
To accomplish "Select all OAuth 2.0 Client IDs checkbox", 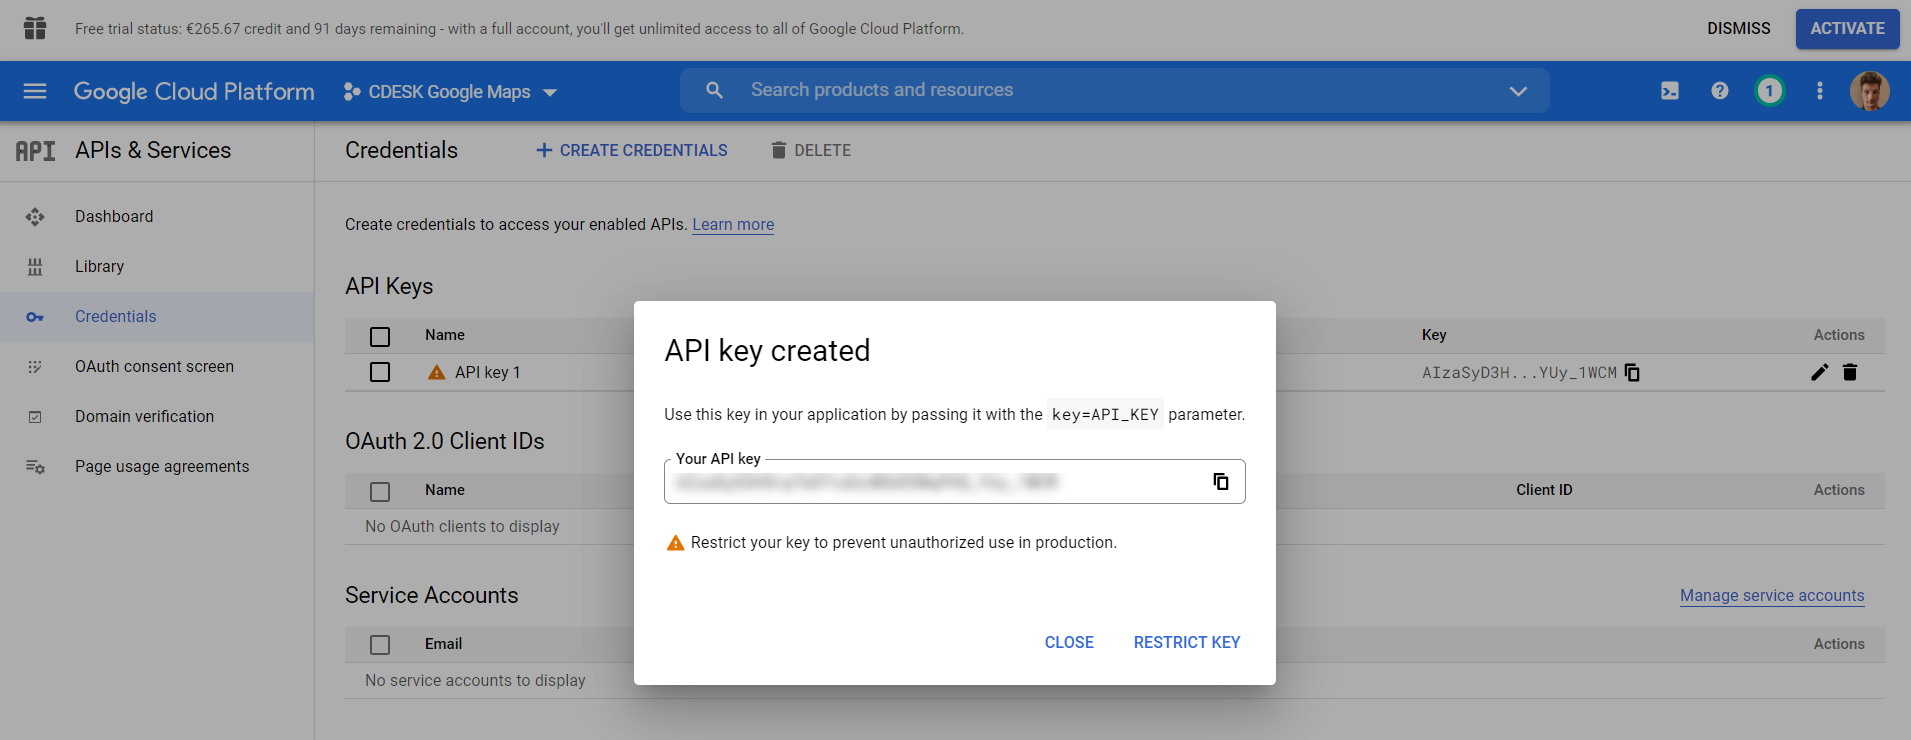I will (x=380, y=491).
